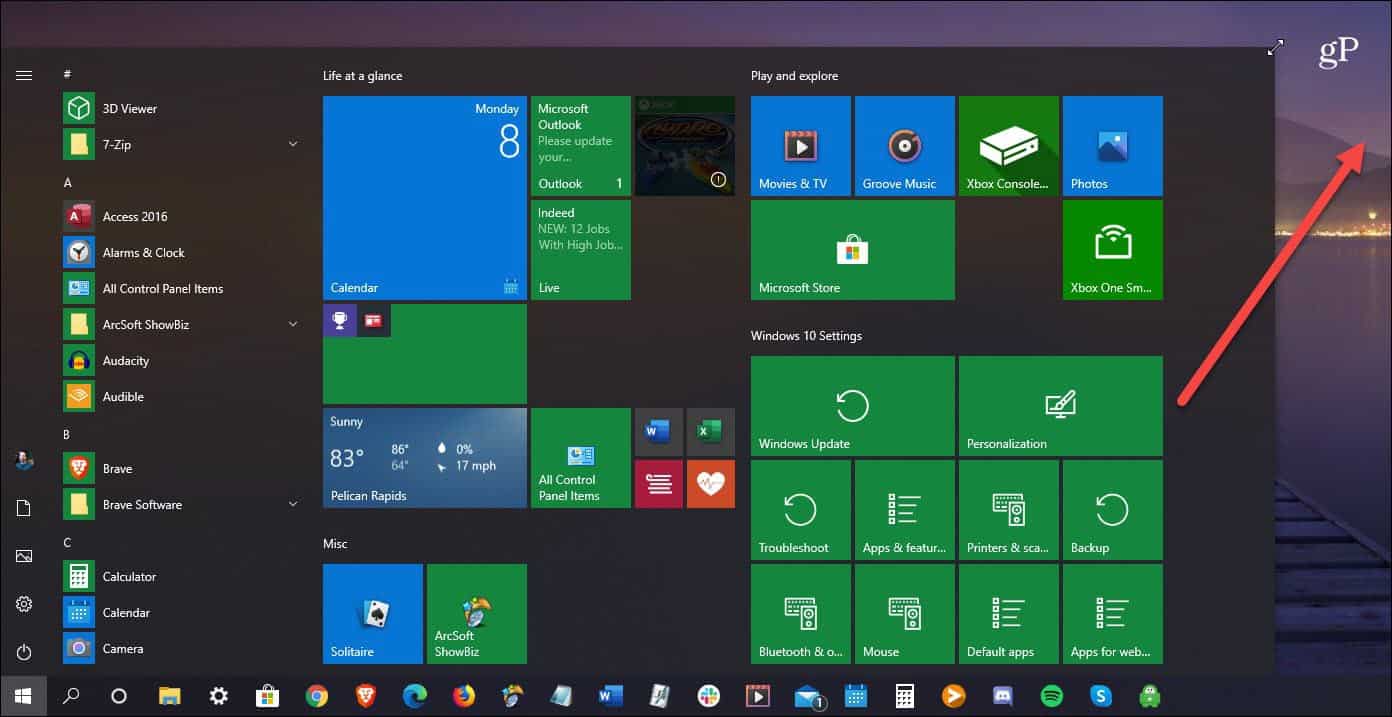Open Spotify from the taskbar
1392x717 pixels.
click(1052, 696)
